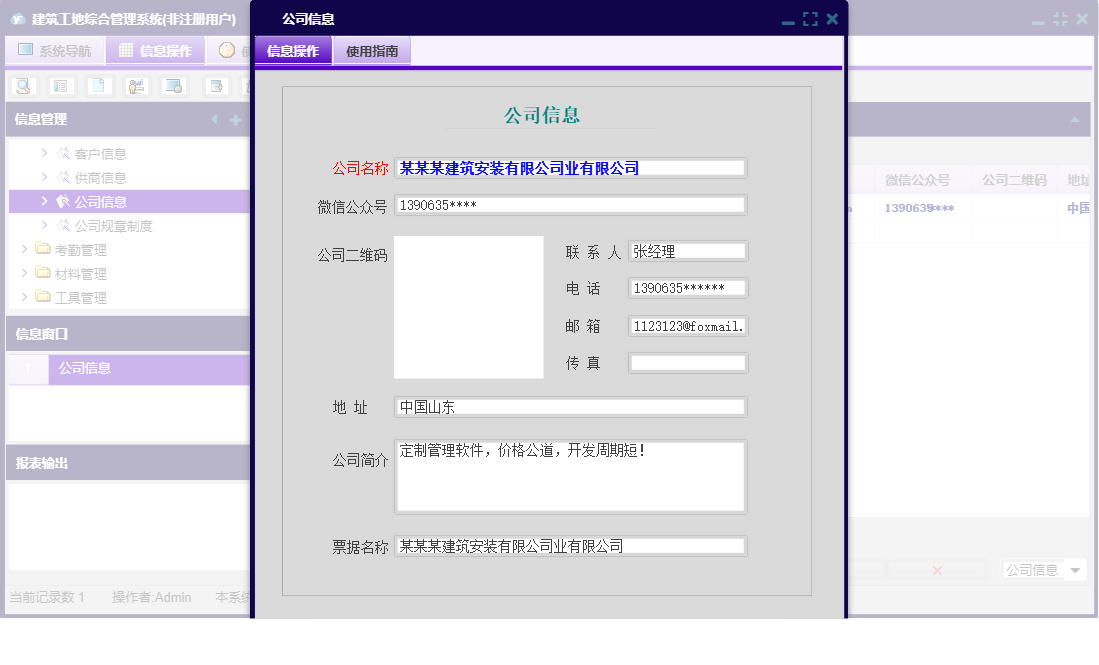Switch to the 信息操作 tab
The image size is (1099, 665).
(x=292, y=49)
